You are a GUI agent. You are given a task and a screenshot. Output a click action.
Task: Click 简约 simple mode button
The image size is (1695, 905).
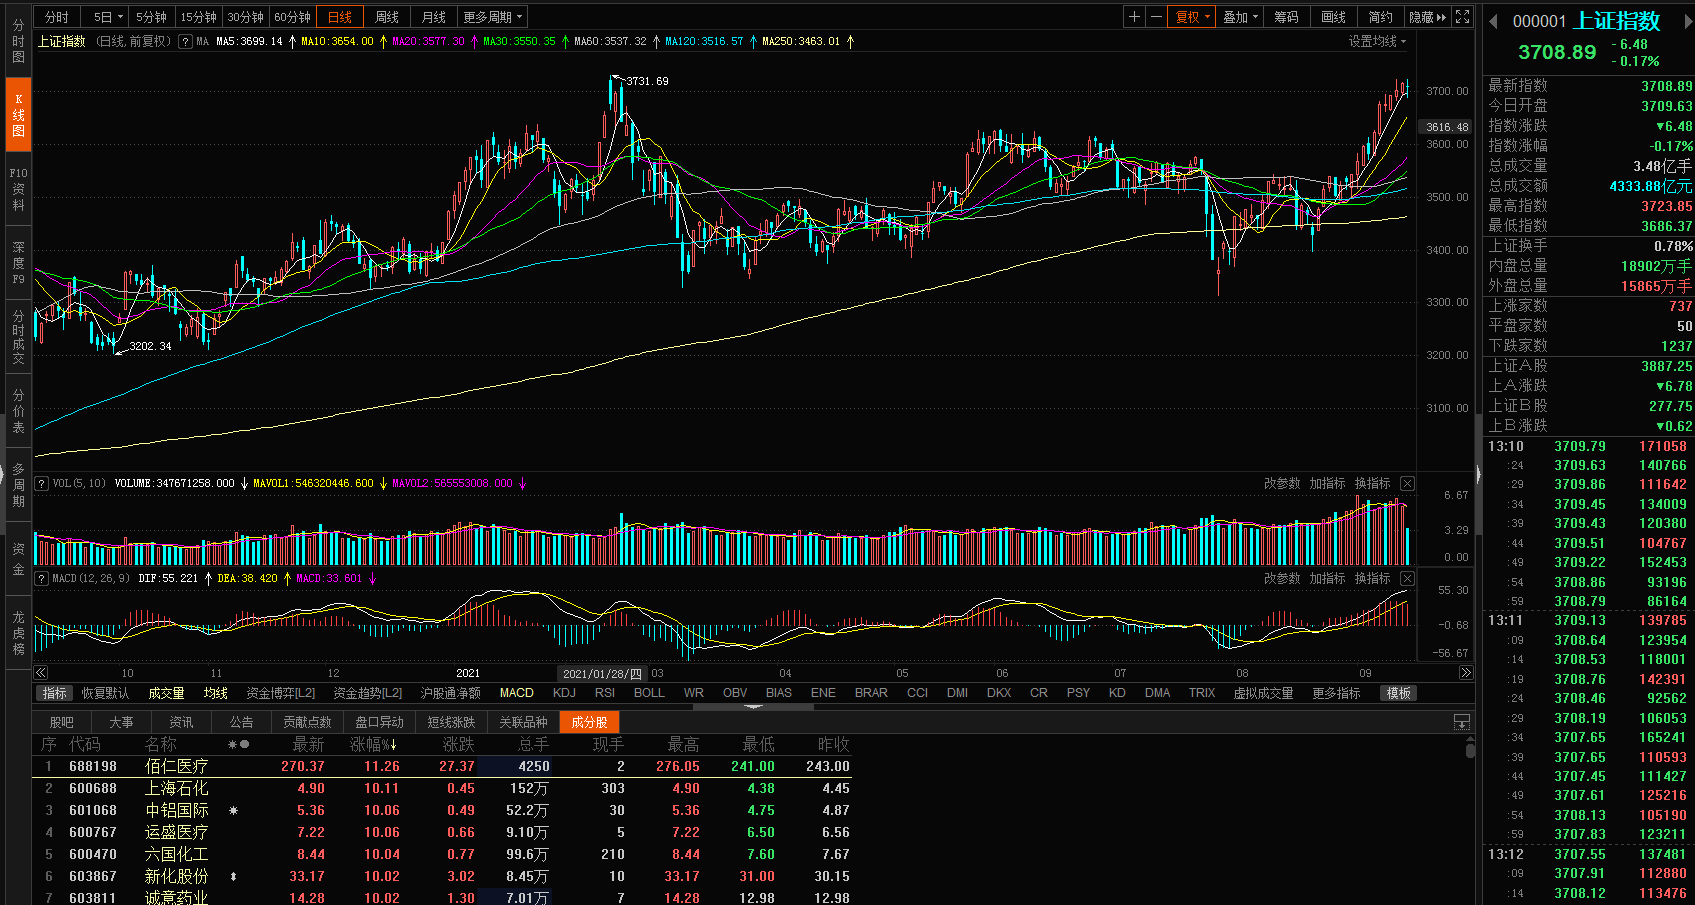(1380, 17)
